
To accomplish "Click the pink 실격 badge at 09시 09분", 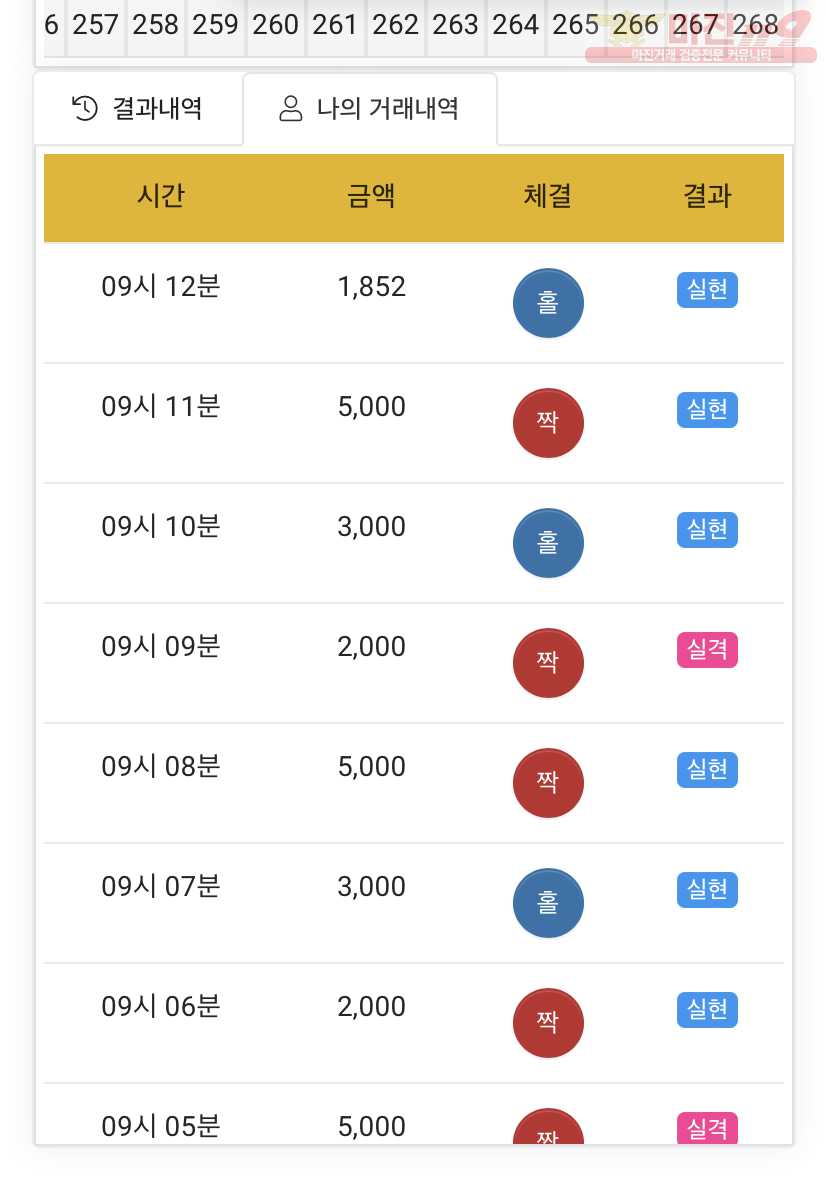I will point(707,650).
